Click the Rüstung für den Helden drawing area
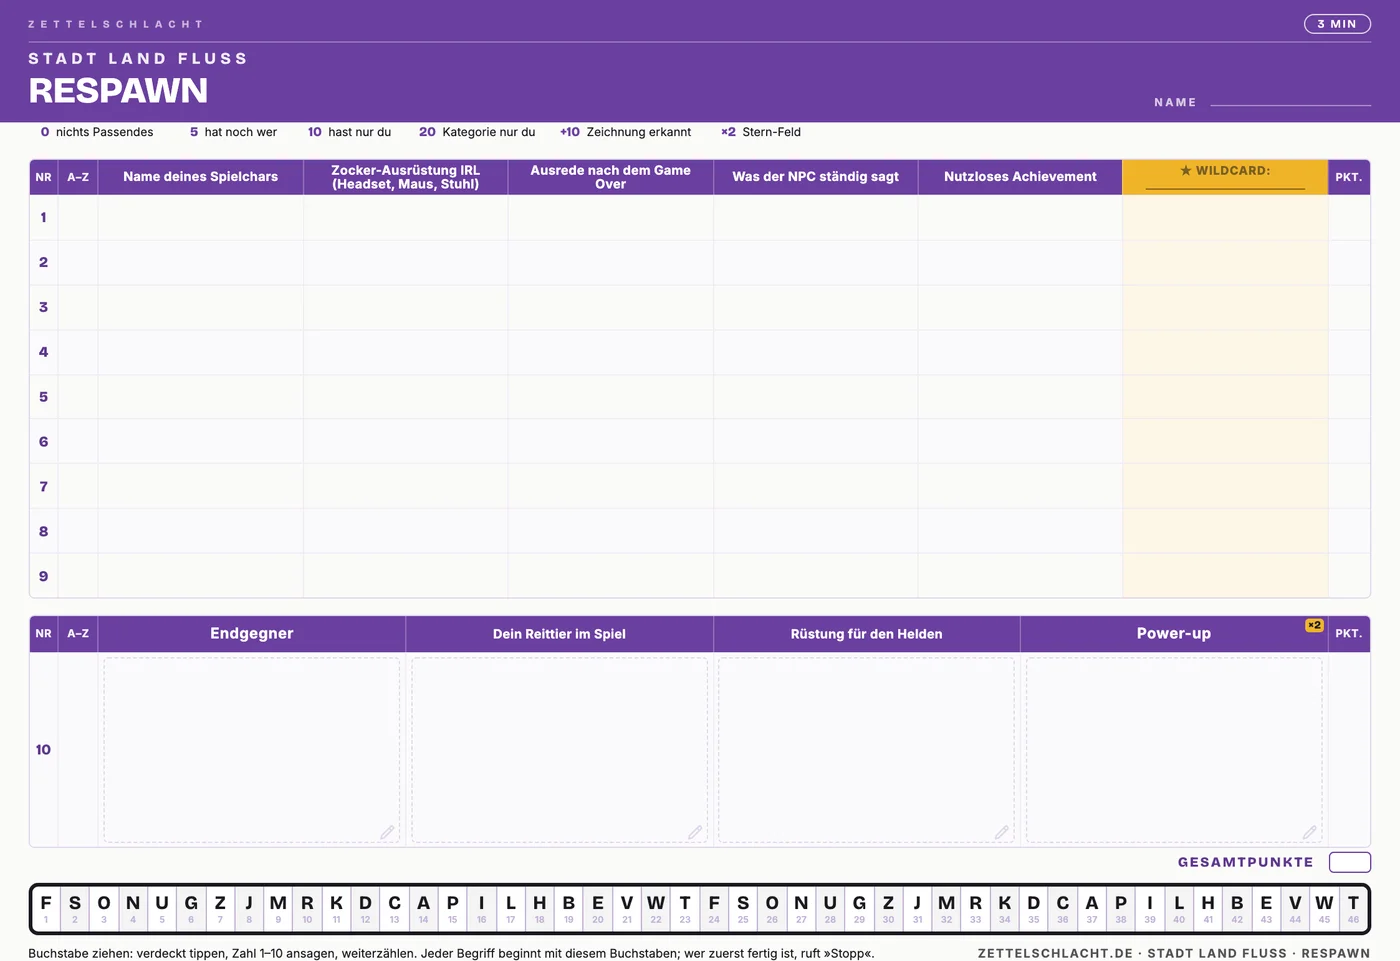Viewport: 1400px width, 961px height. (x=866, y=750)
